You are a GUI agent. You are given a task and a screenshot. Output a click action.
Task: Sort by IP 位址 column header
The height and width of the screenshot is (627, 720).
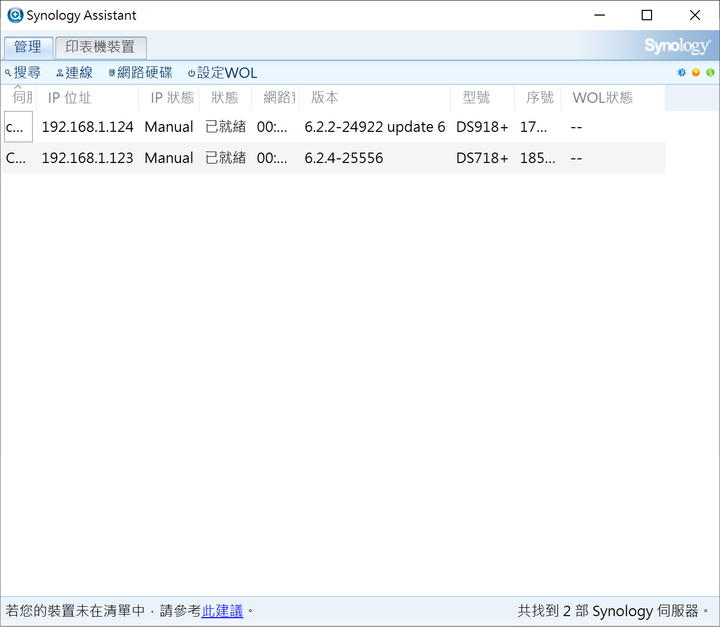(87, 98)
